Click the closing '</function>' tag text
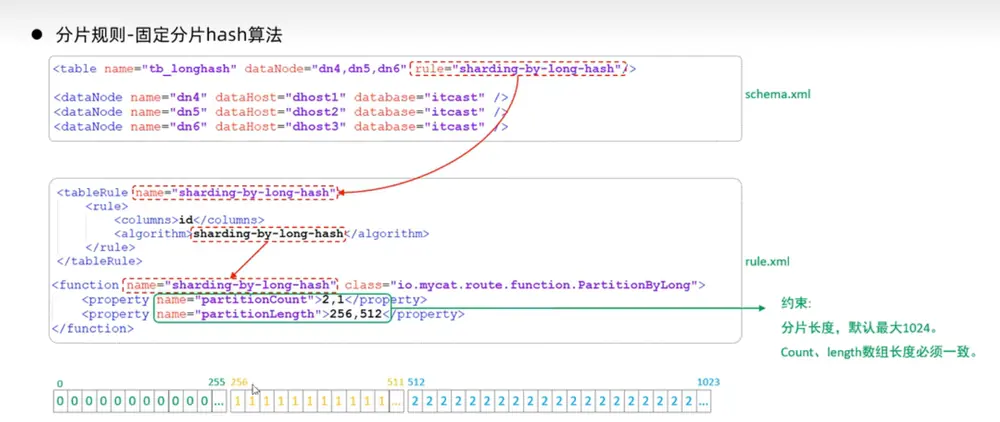1000x422 pixels. [x=93, y=329]
